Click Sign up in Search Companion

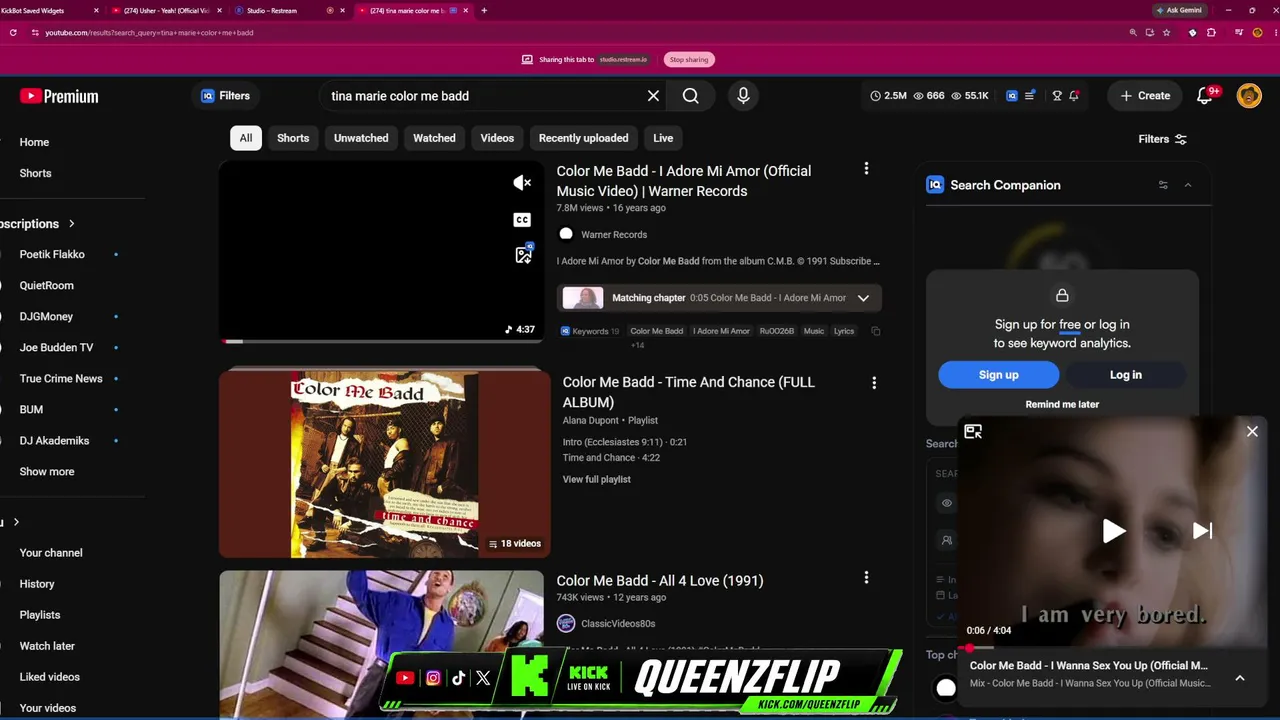tap(998, 375)
